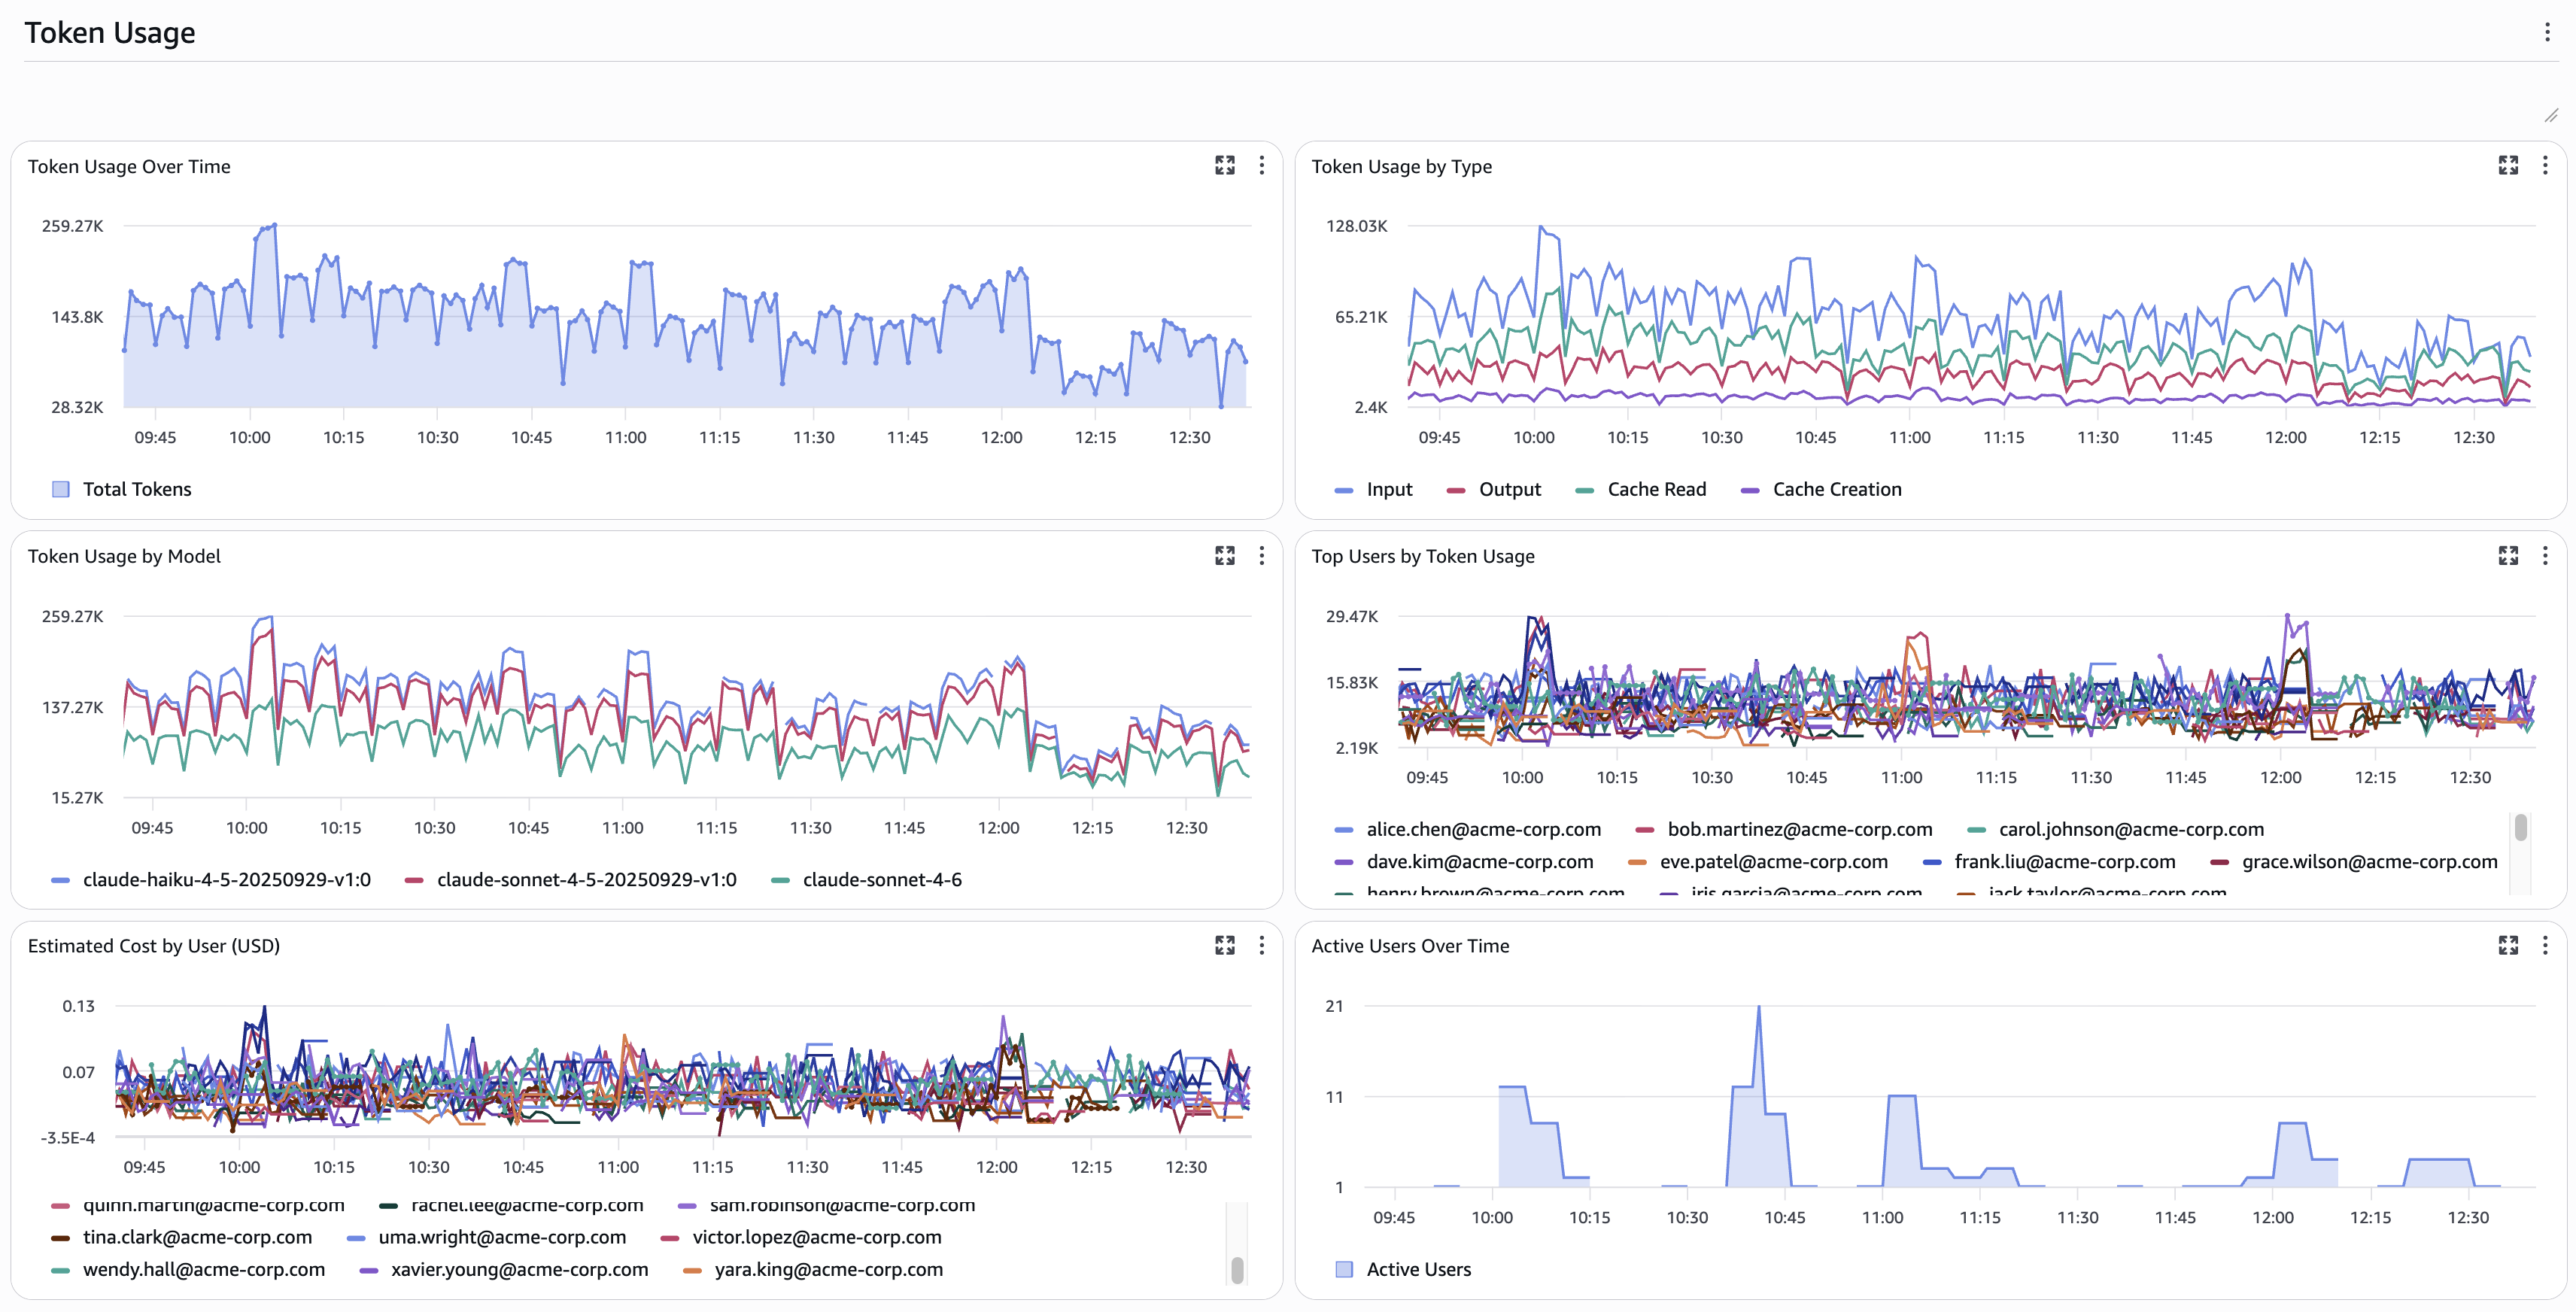Open Token Usage by Type panel menu
Viewport: 2576px width, 1312px height.
(2545, 165)
